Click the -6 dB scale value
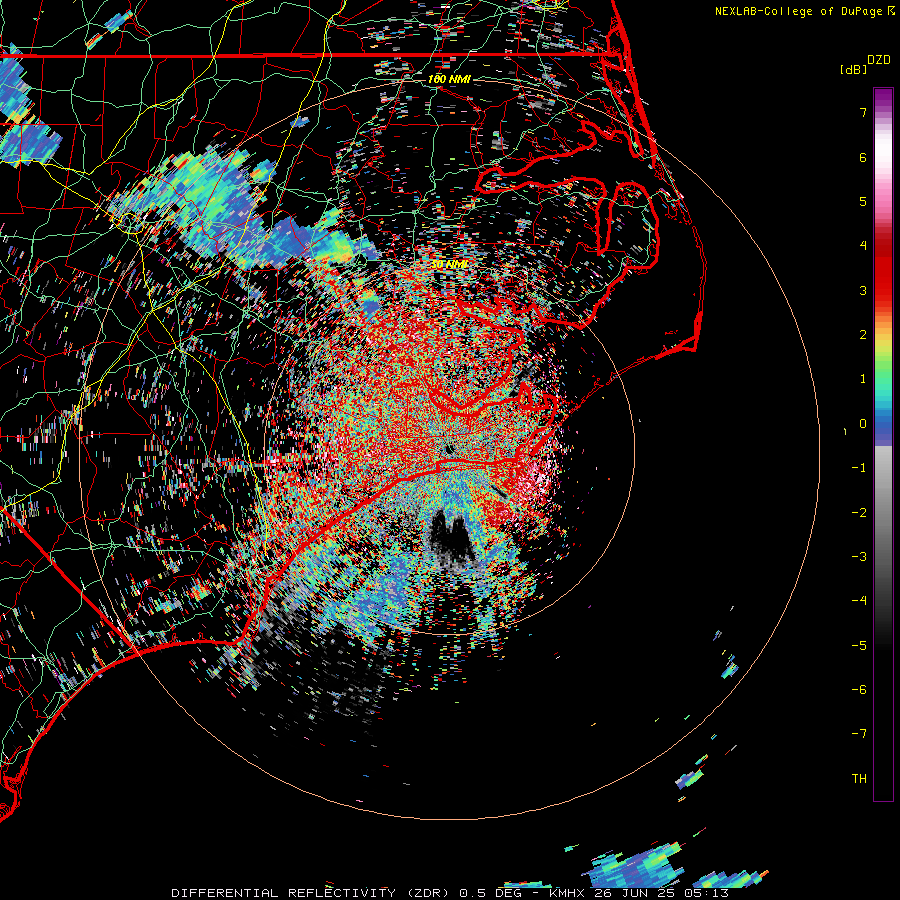 coord(859,690)
